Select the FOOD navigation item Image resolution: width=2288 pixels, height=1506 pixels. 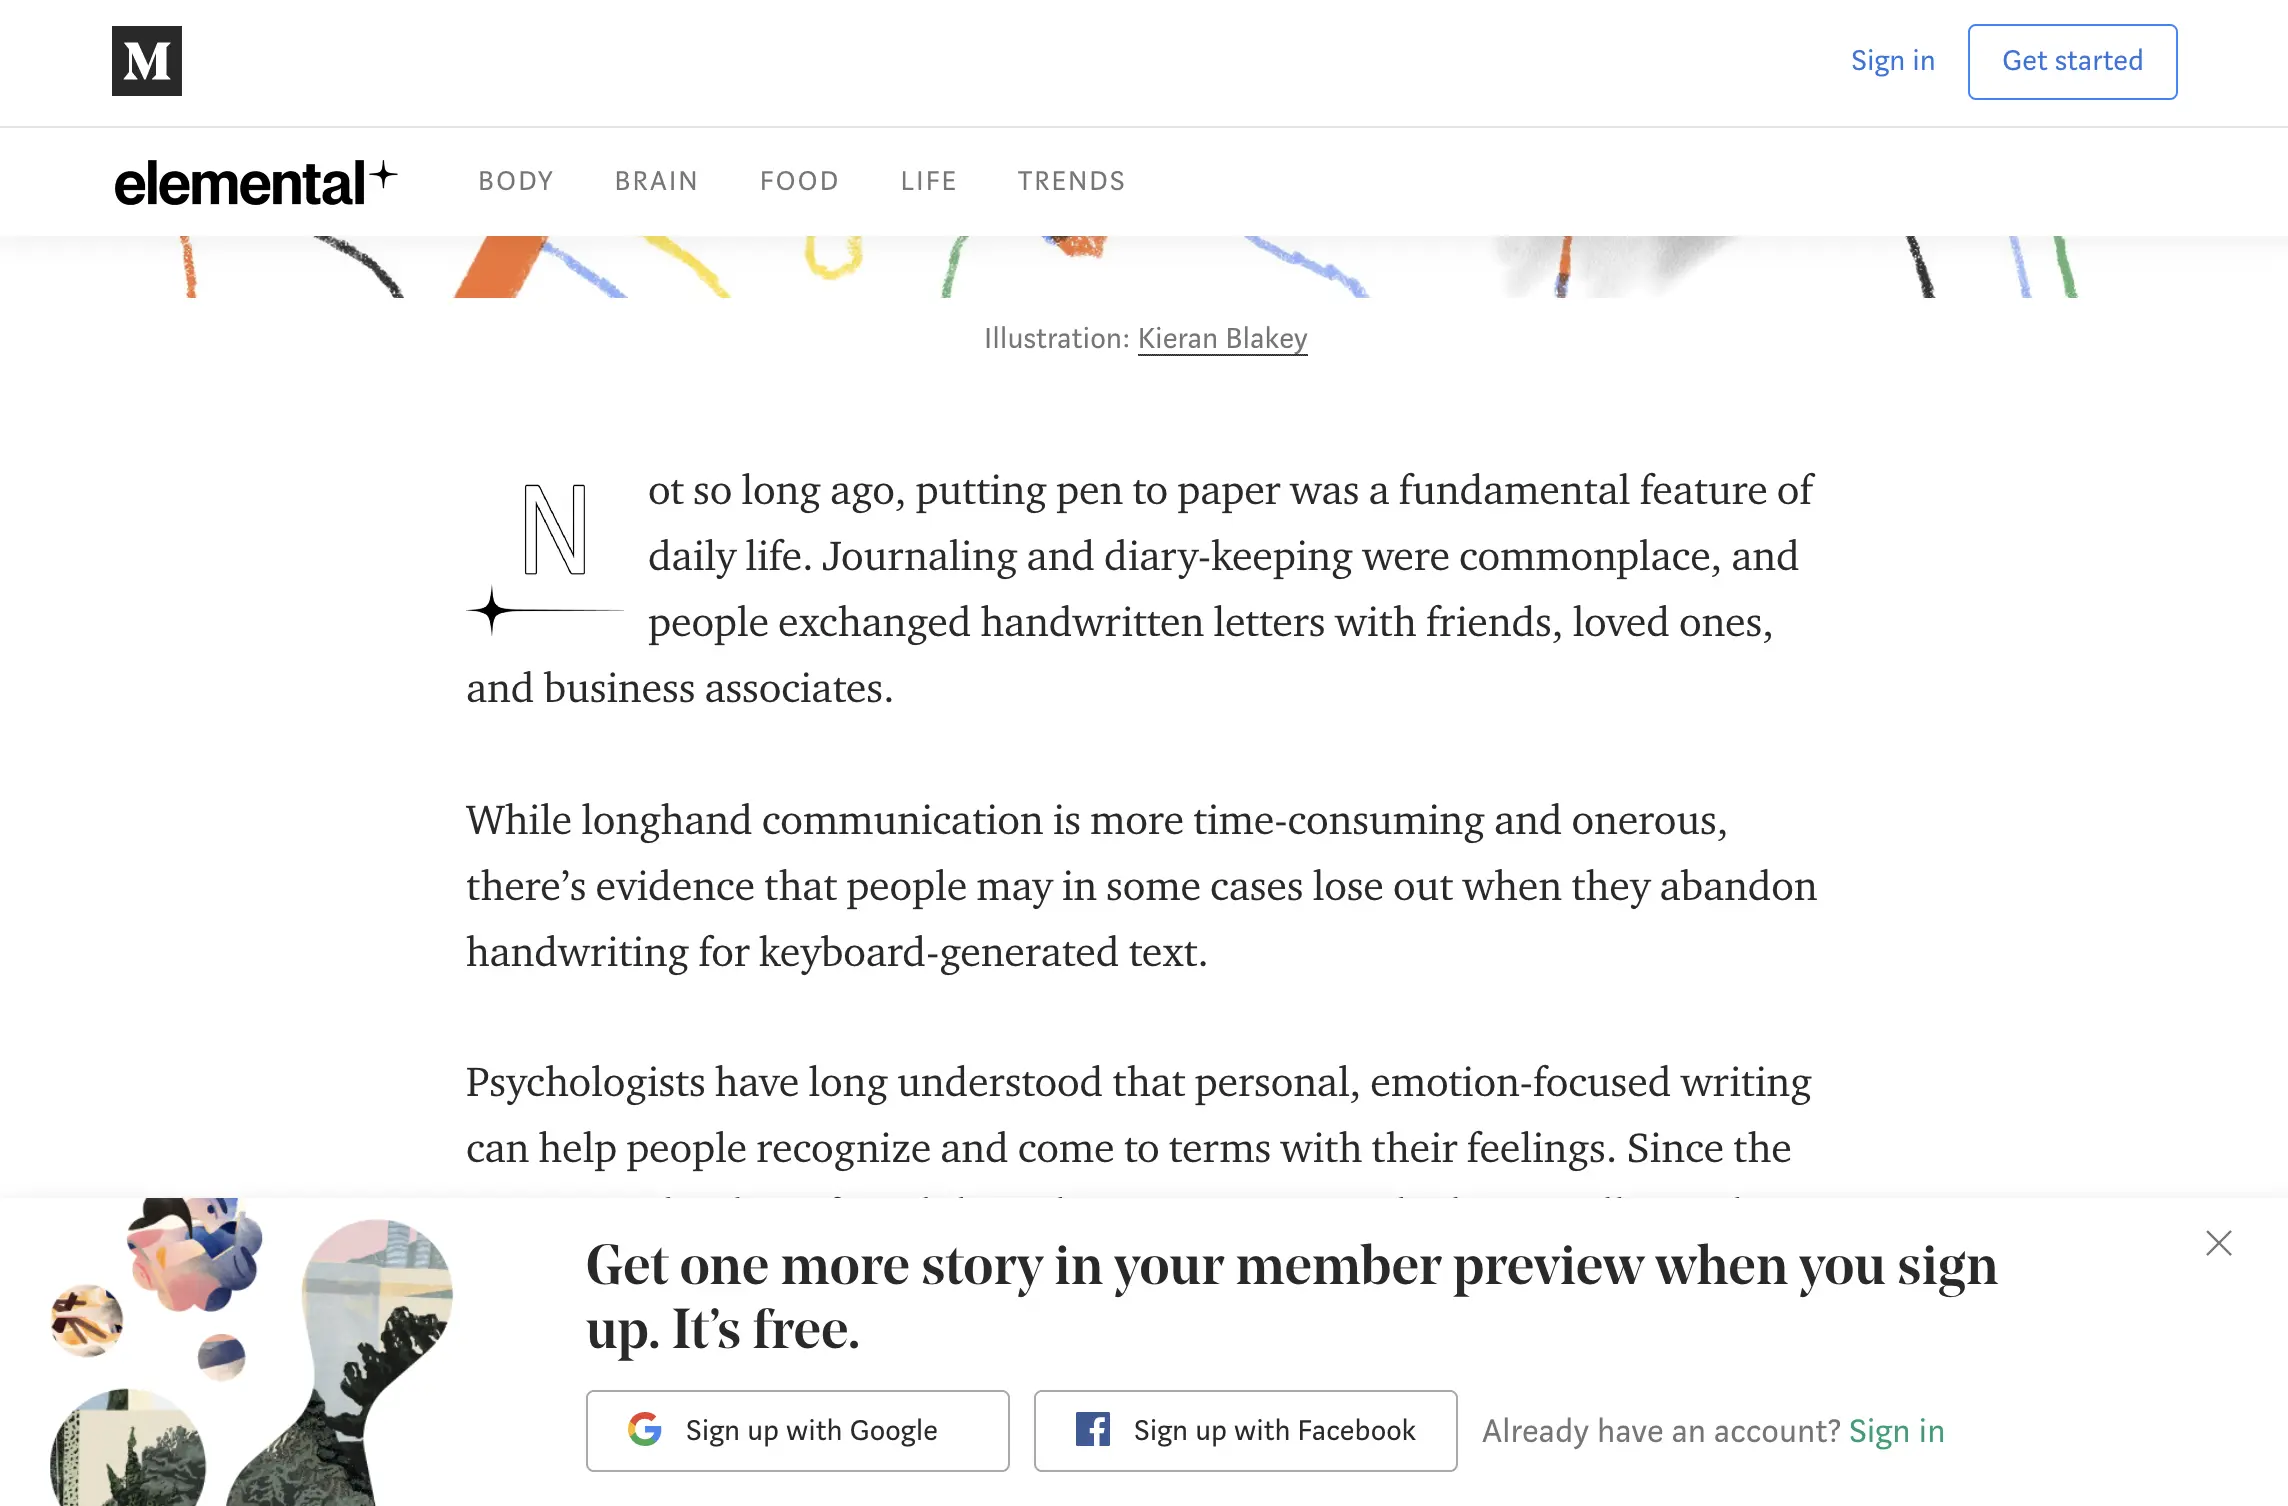coord(799,181)
